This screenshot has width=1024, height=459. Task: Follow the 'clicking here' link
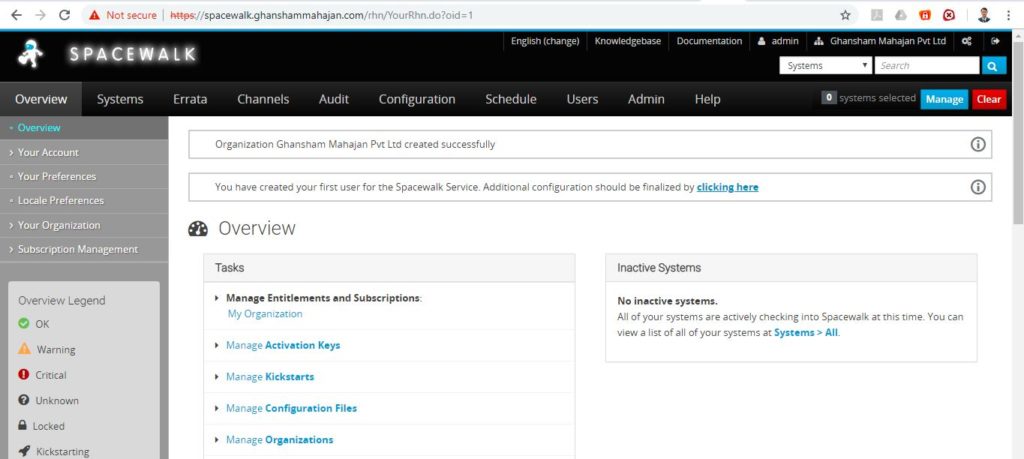tap(728, 187)
